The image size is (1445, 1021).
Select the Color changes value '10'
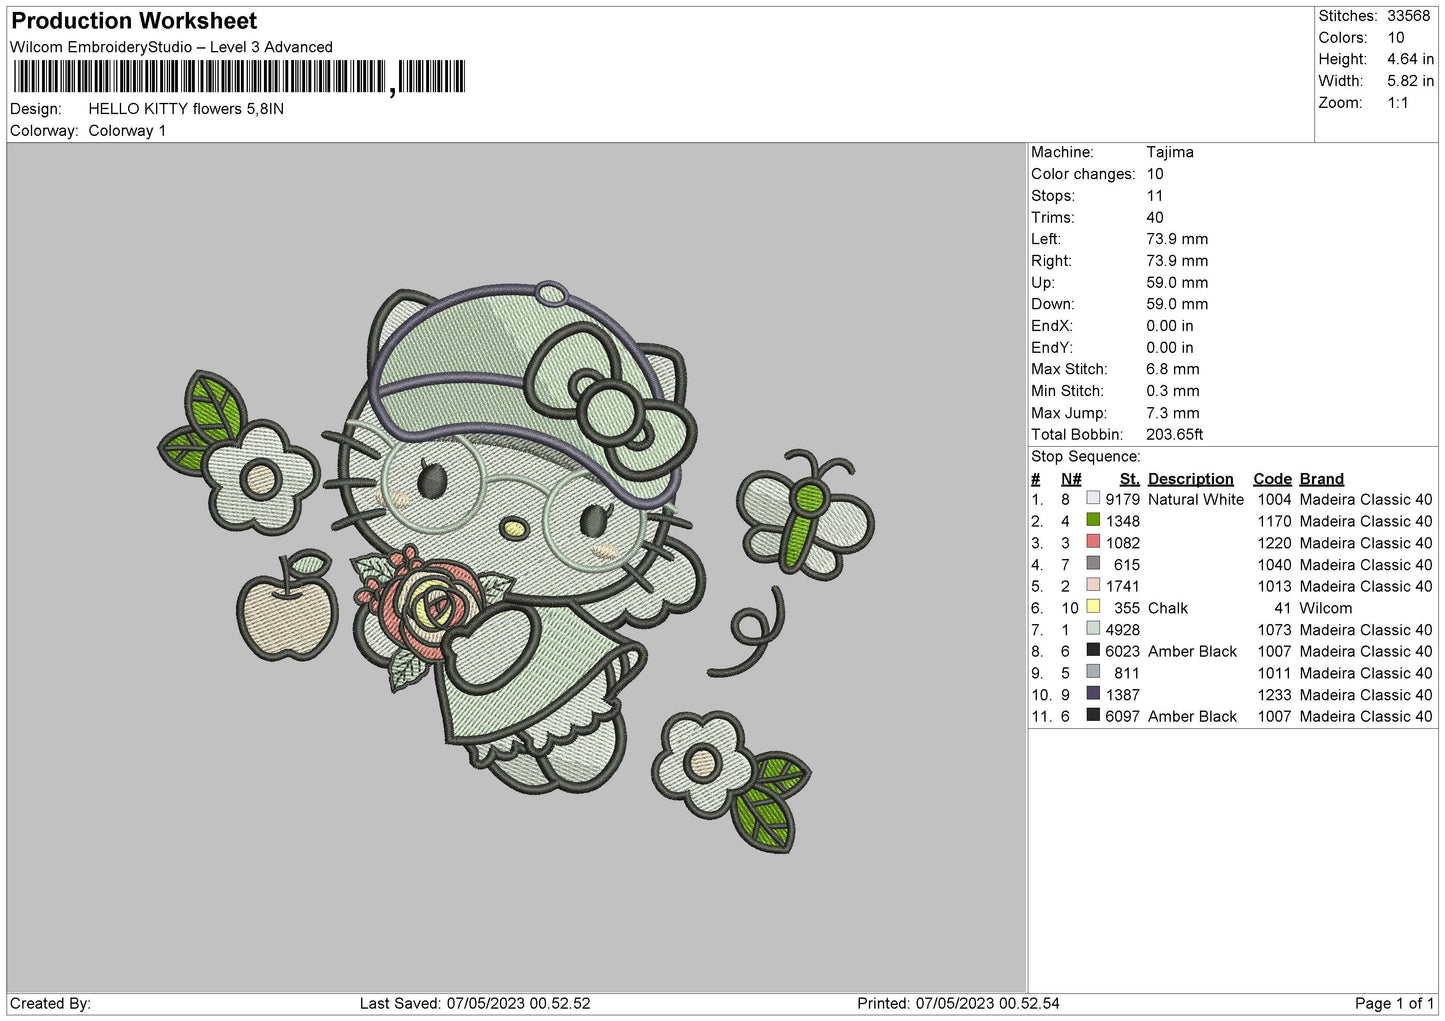pyautogui.click(x=1155, y=174)
